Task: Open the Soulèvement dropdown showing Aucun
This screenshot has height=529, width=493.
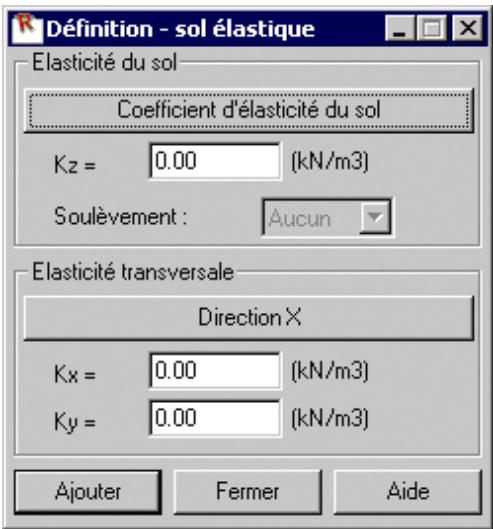Action: [x=327, y=218]
